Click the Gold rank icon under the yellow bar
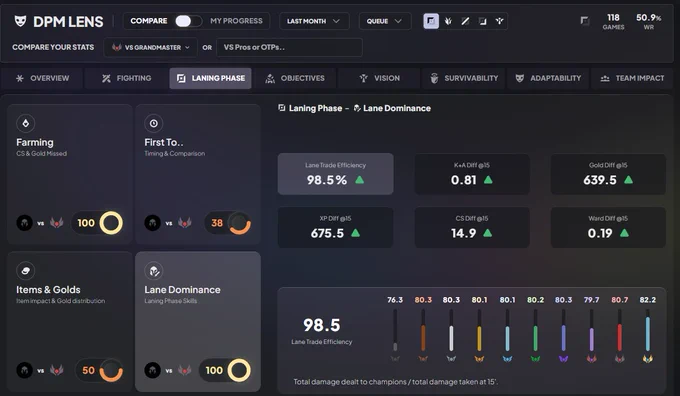Viewport: 680px width, 396px height. click(479, 359)
